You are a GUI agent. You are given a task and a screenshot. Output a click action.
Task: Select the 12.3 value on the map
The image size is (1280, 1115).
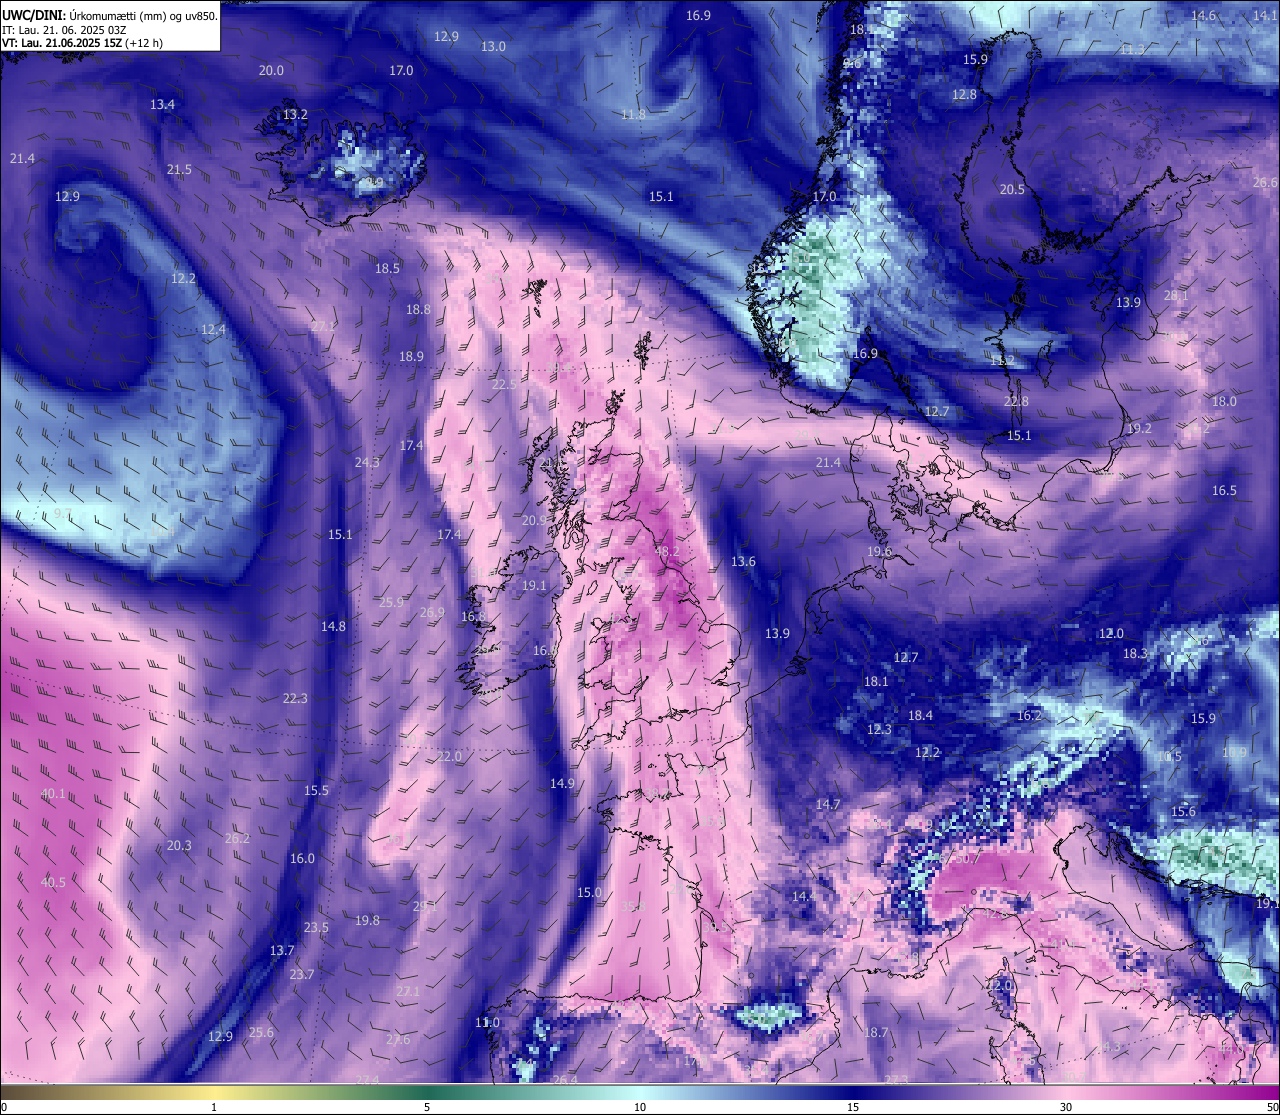point(879,729)
